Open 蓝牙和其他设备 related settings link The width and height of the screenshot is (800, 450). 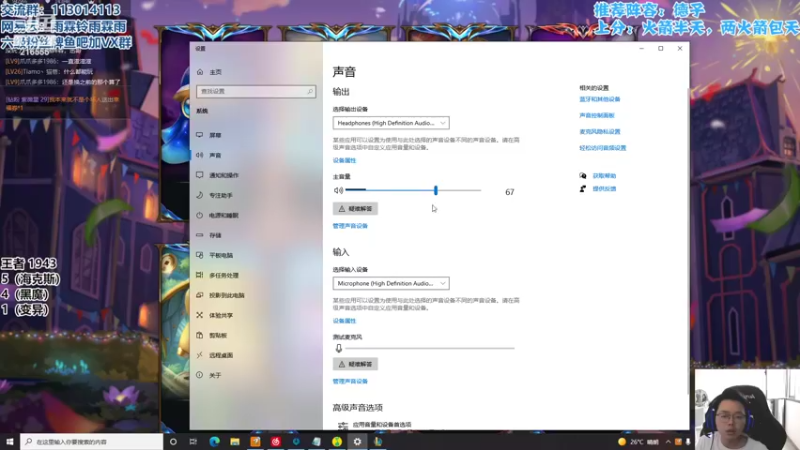tap(599, 99)
